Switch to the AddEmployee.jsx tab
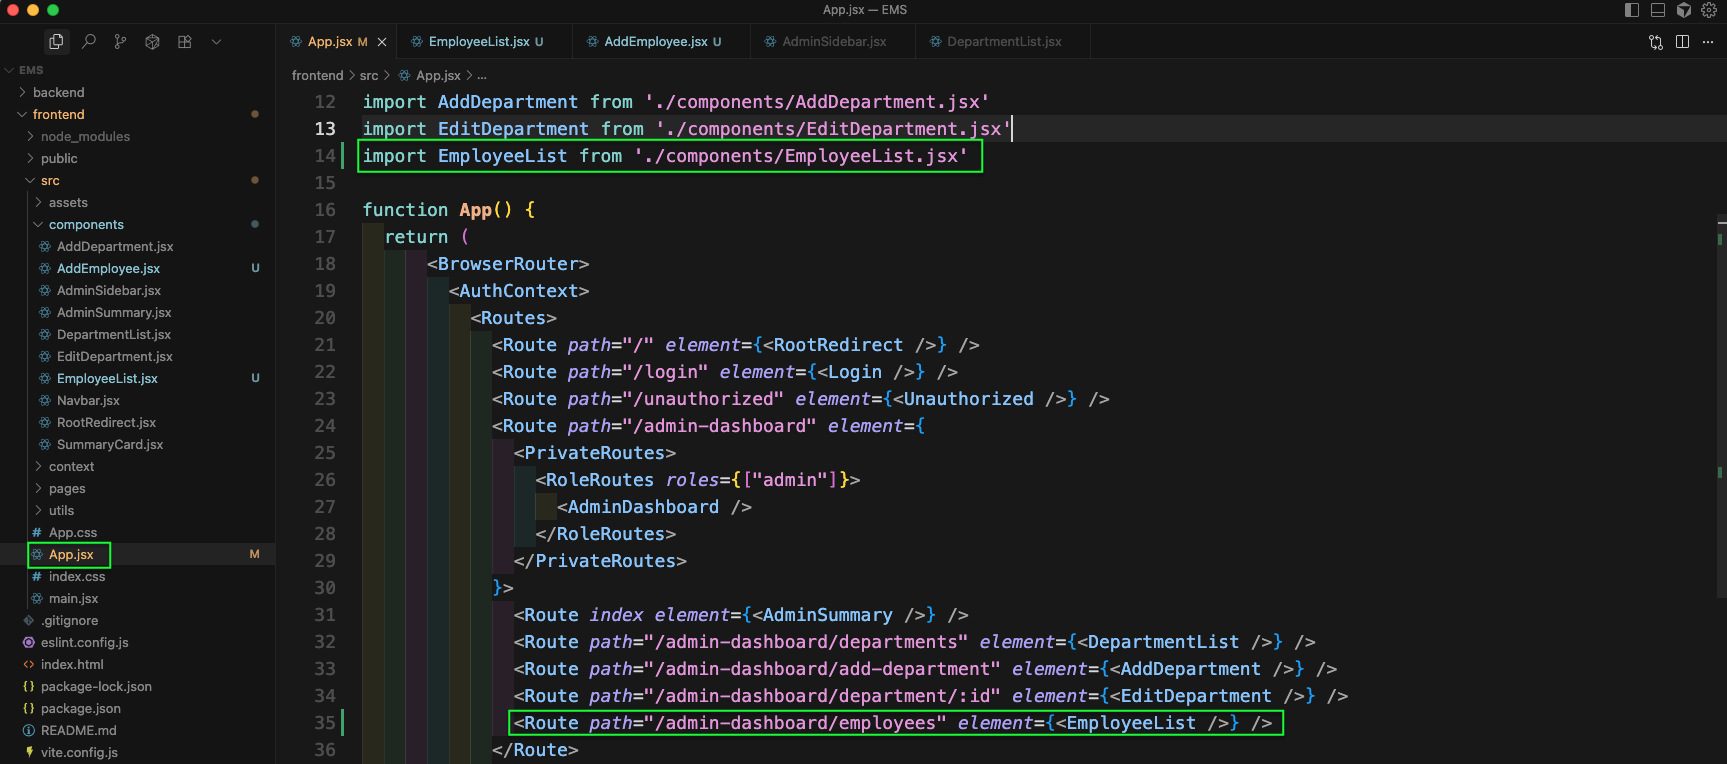This screenshot has height=764, width=1727. click(x=662, y=42)
